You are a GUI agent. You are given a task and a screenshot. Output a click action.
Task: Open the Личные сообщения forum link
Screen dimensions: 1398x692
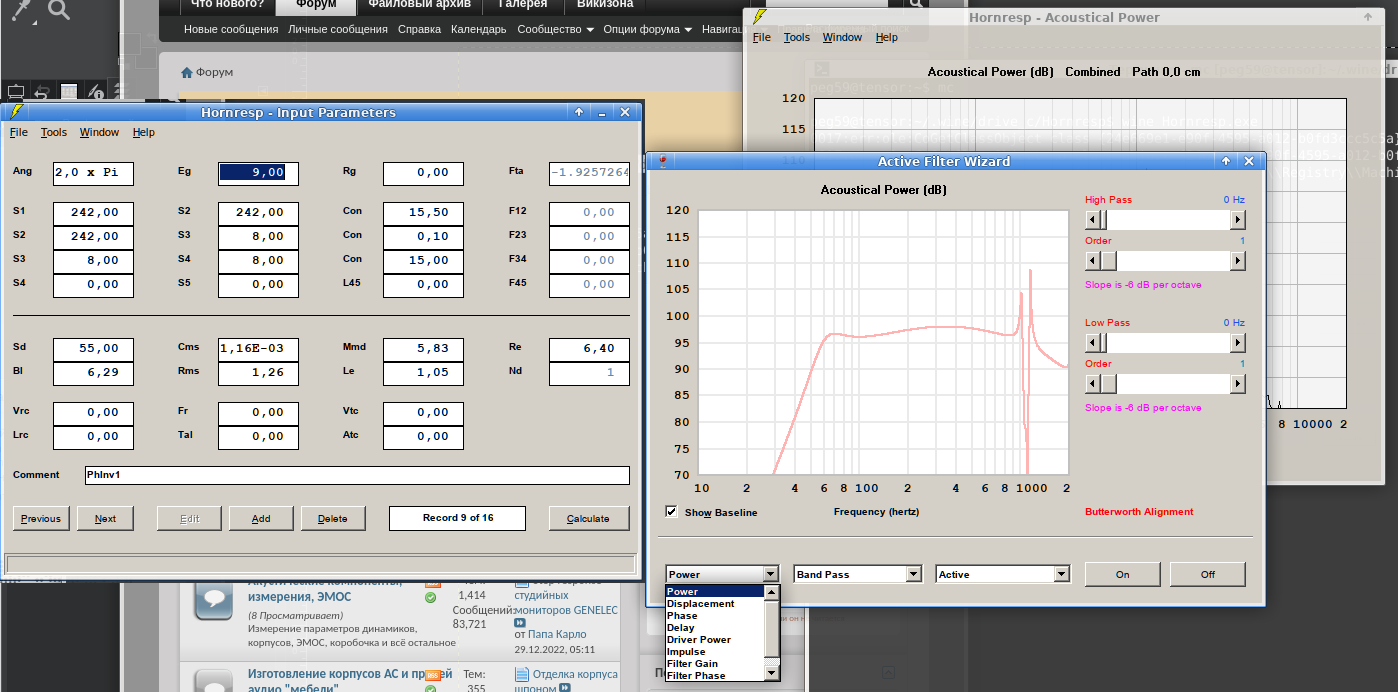tap(338, 30)
